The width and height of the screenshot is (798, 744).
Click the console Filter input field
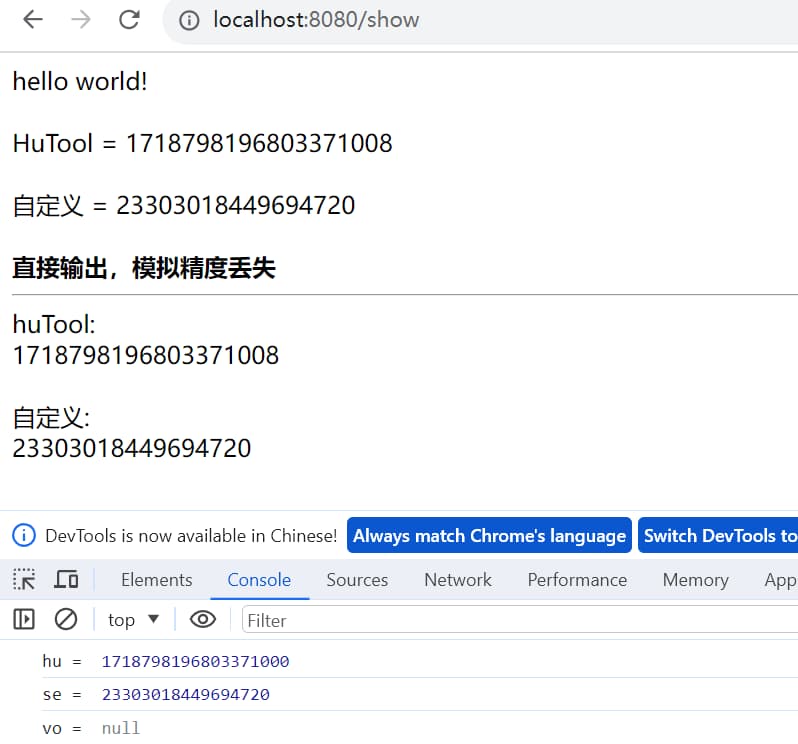click(x=520, y=620)
